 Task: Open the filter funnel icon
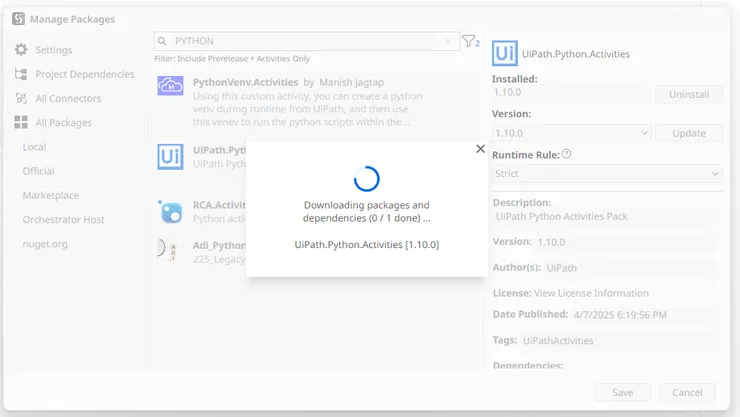(x=470, y=41)
